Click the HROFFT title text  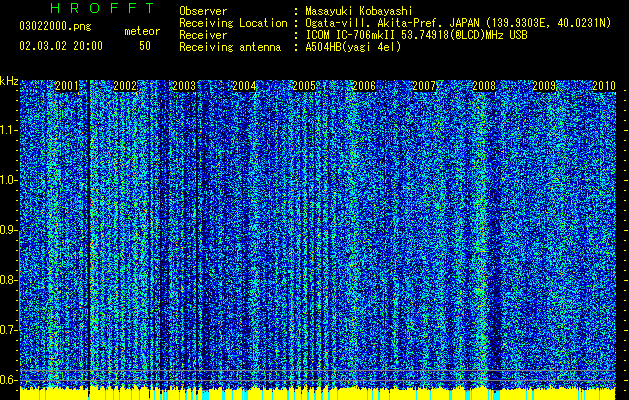point(103,8)
